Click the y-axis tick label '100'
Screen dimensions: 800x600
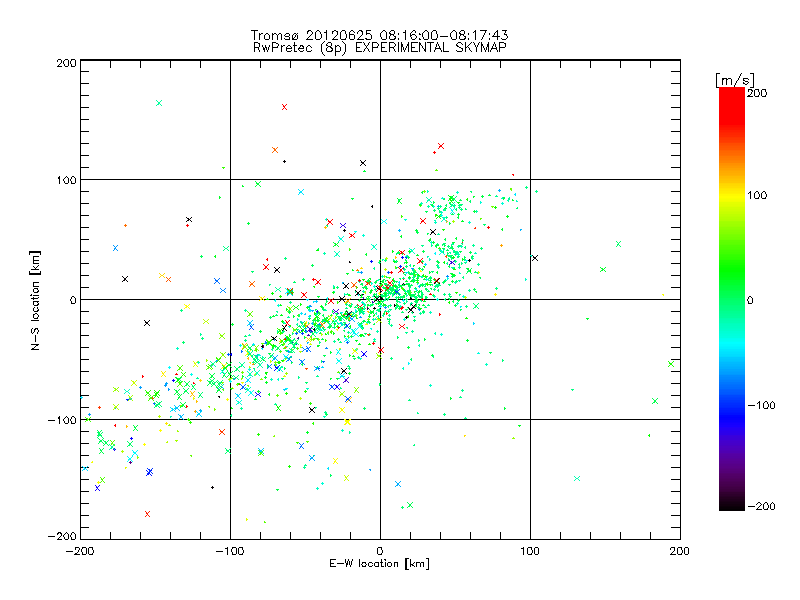click(x=66, y=180)
